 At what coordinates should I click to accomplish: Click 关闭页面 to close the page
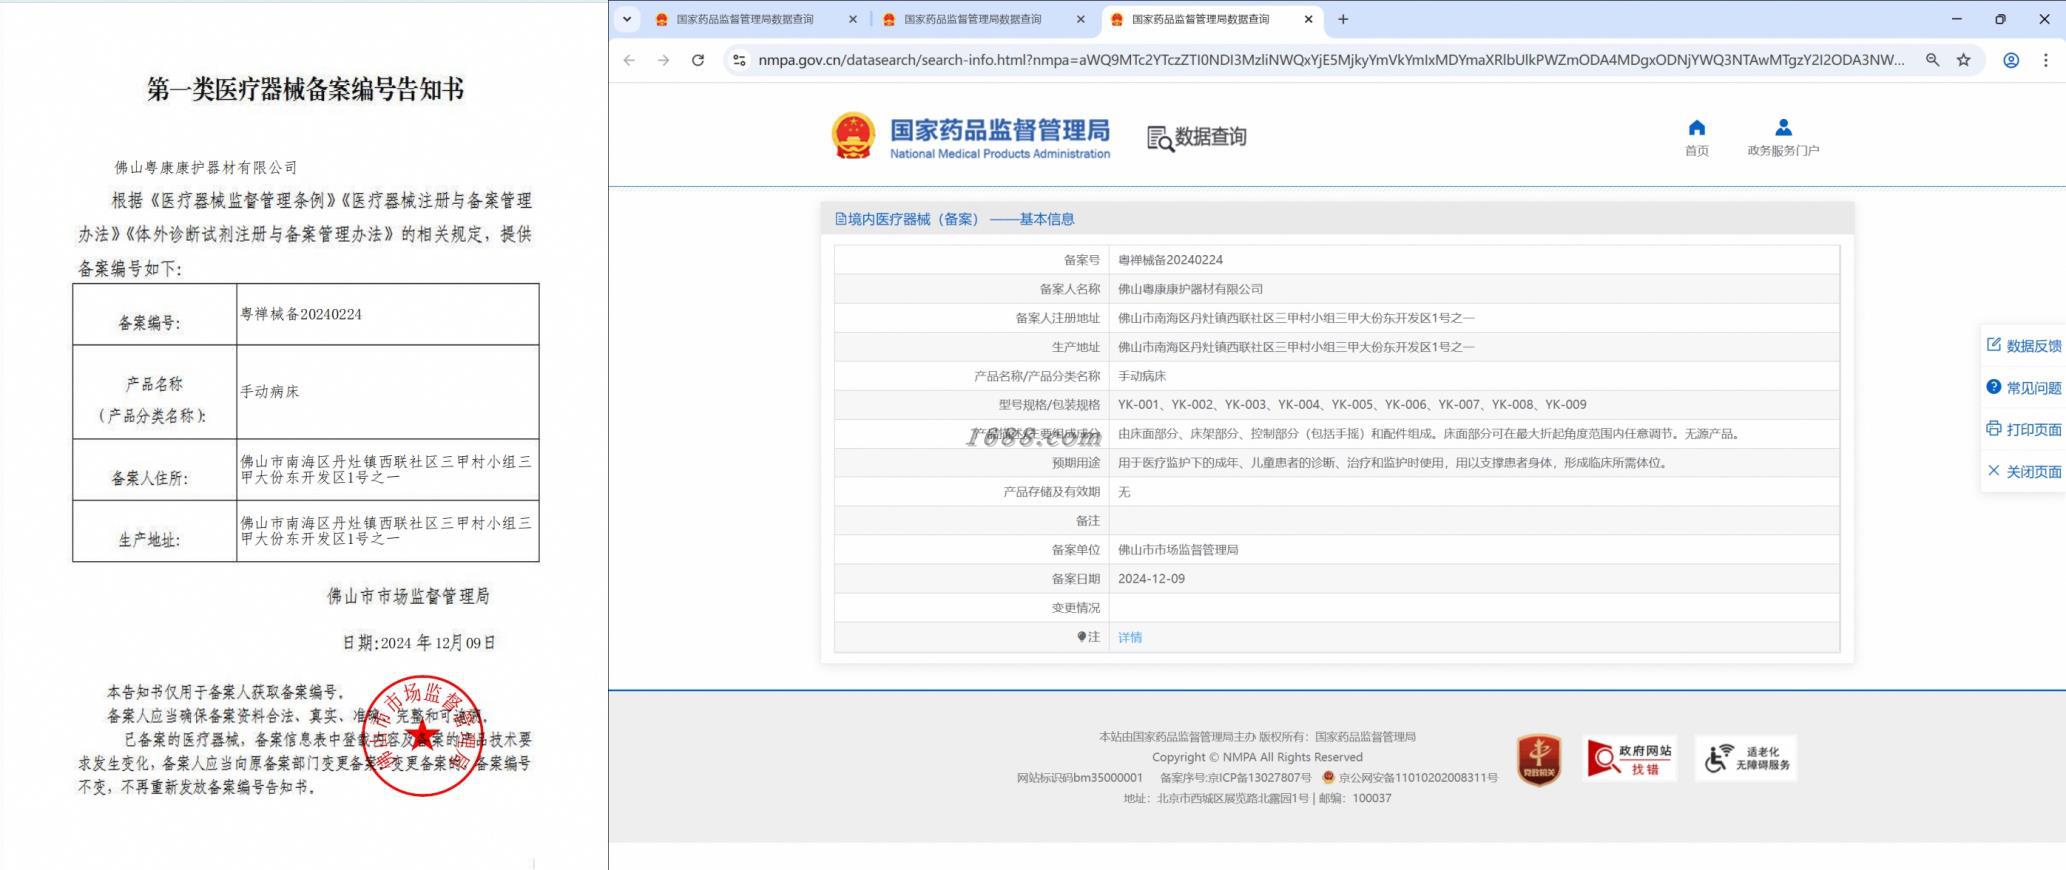coord(2024,471)
